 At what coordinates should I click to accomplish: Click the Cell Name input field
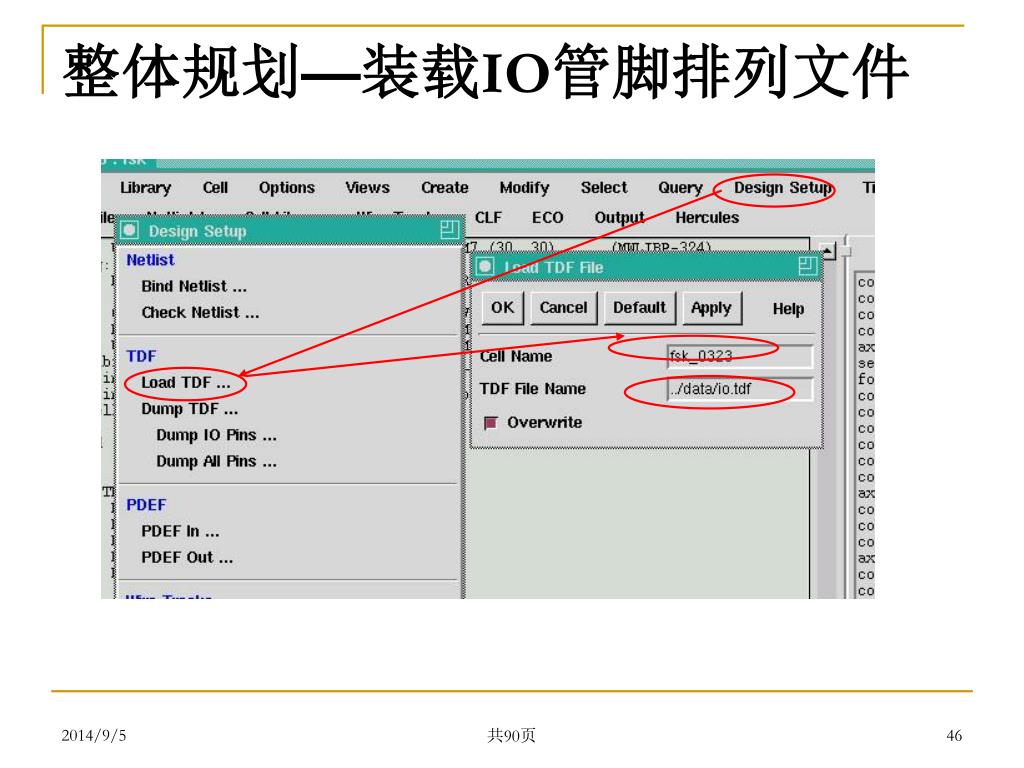(739, 356)
